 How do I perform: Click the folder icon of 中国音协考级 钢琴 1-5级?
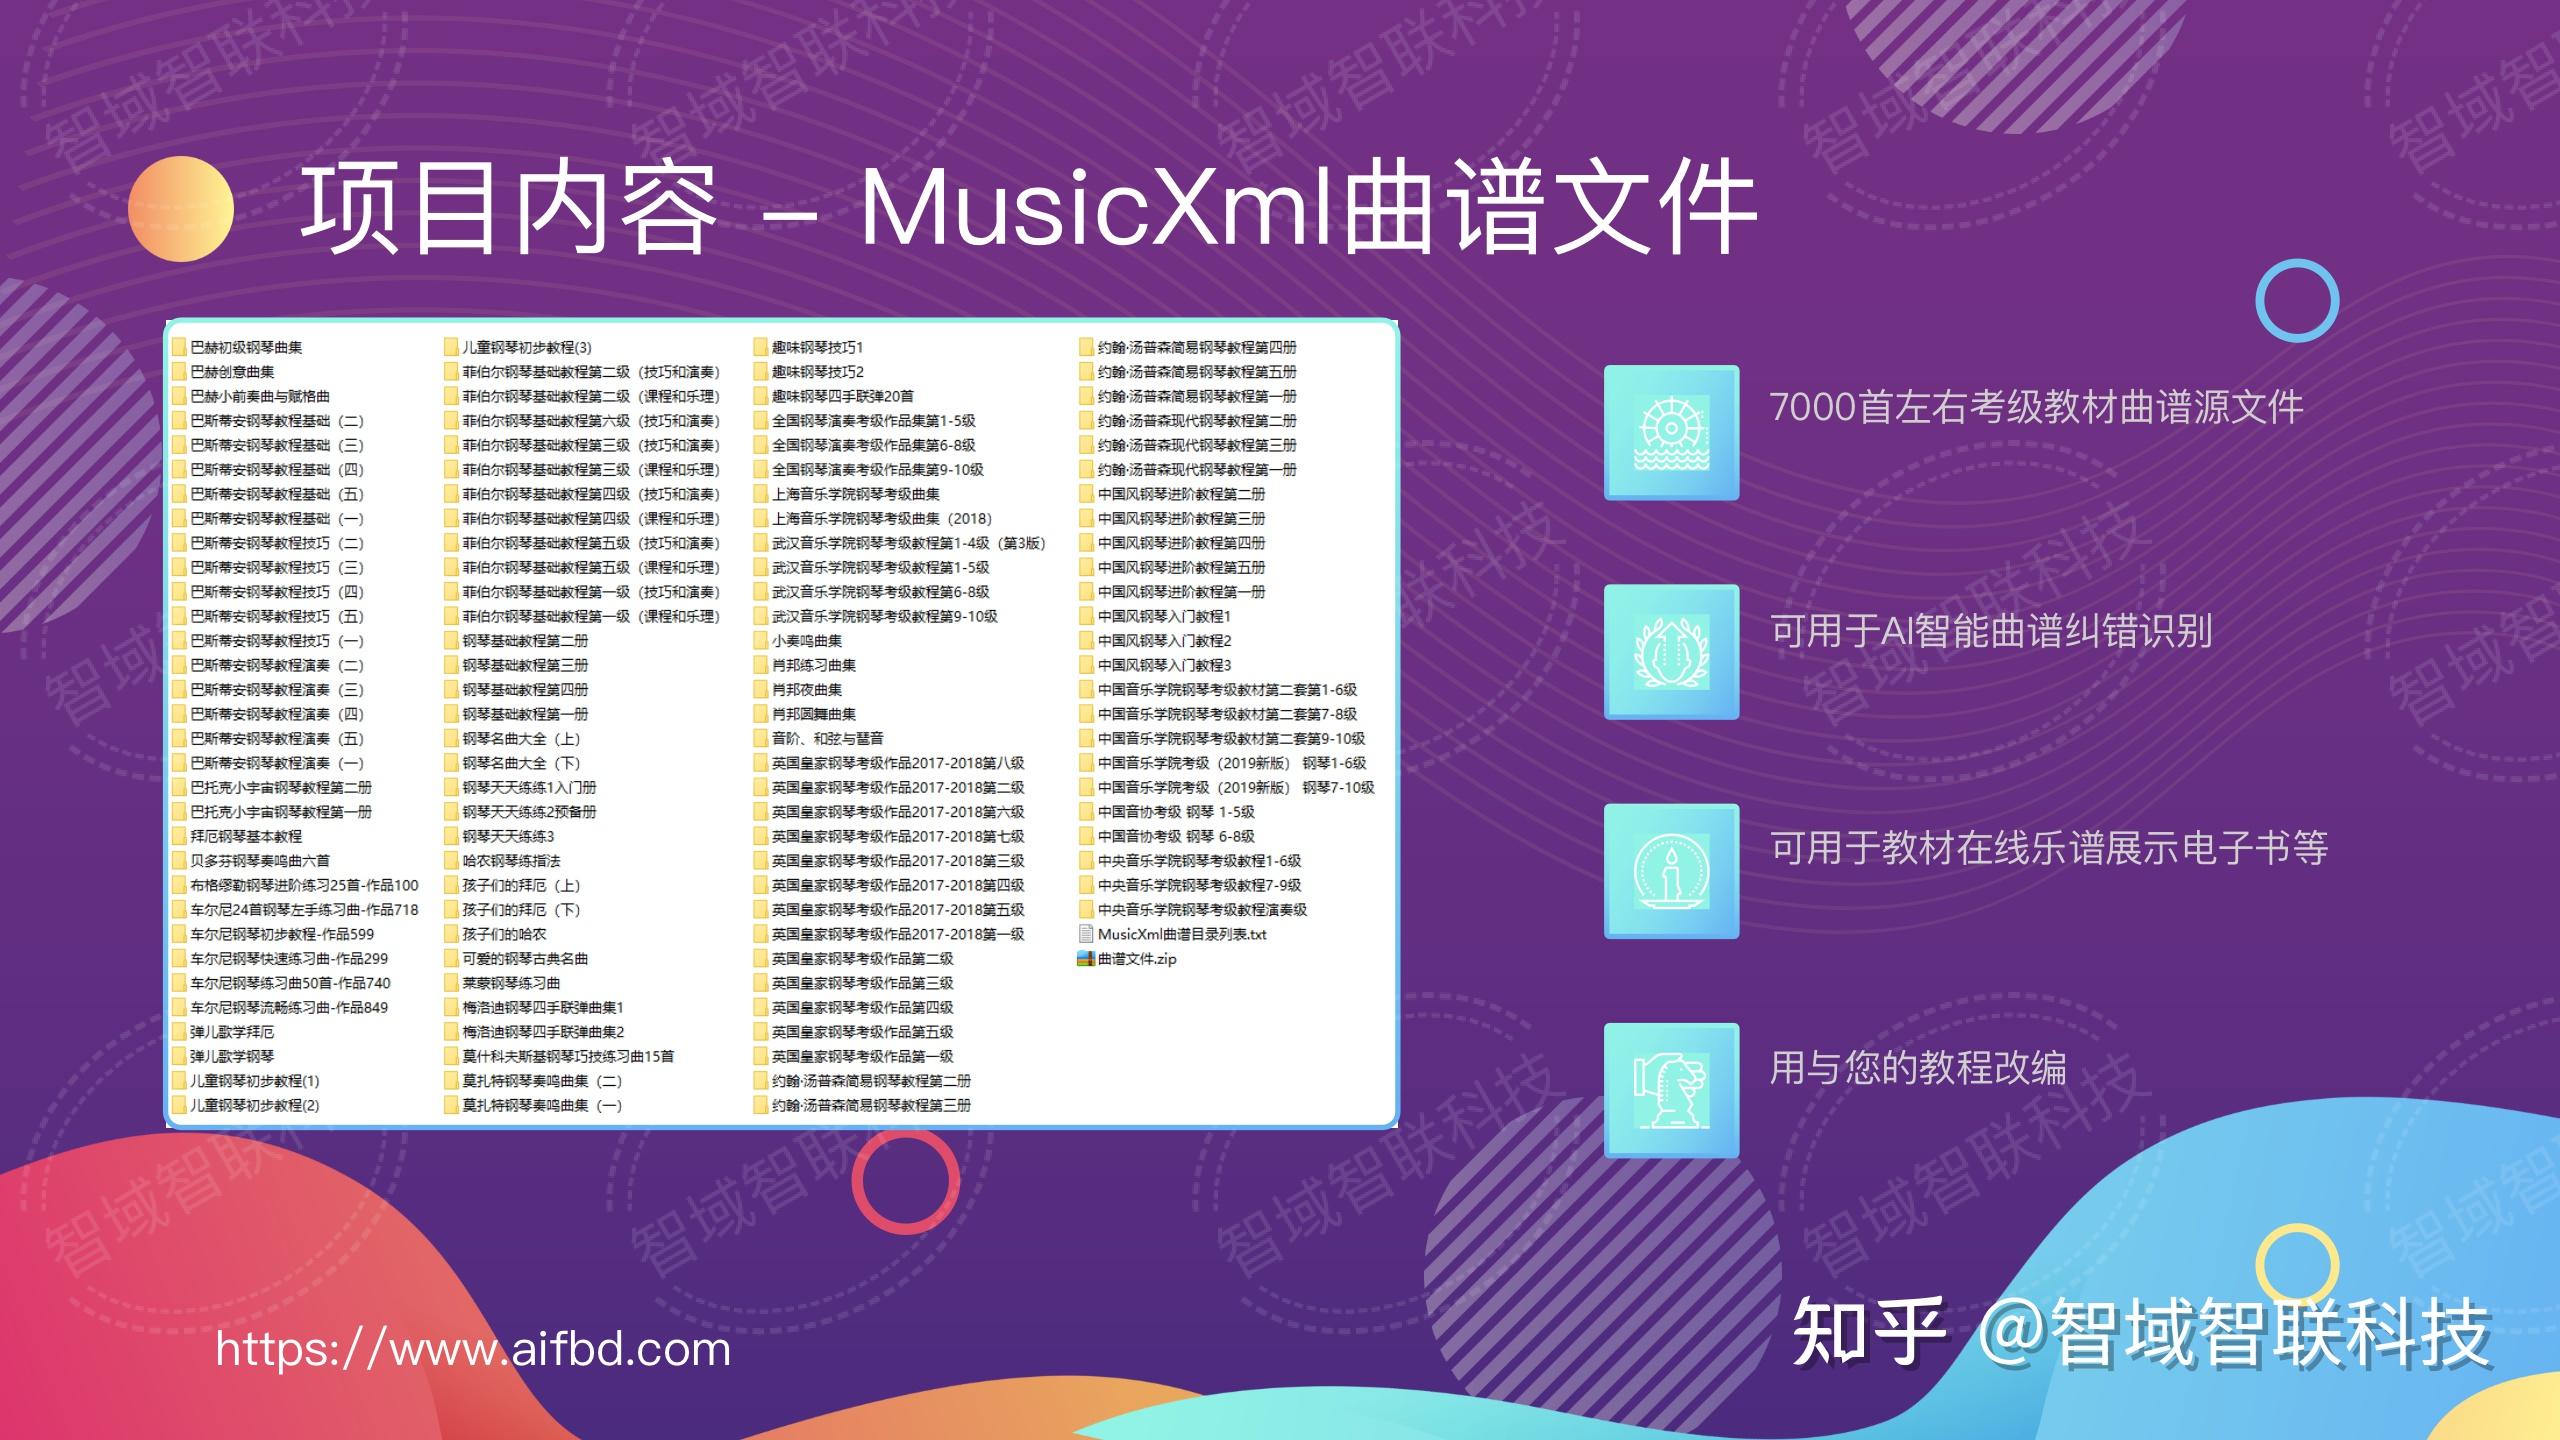1086,812
